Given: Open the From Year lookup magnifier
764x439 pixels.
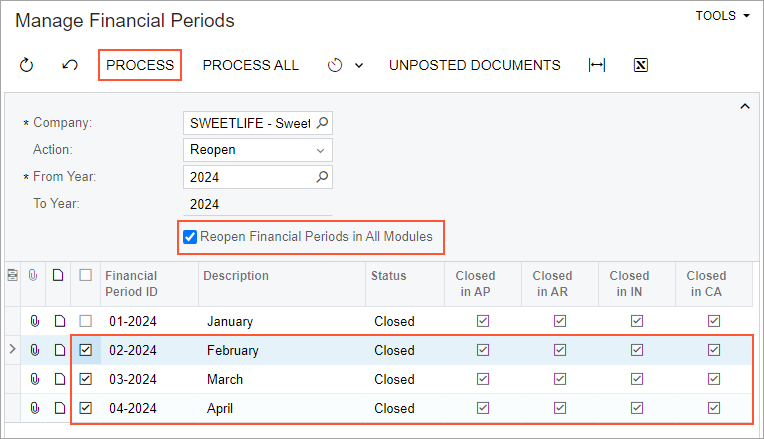Looking at the screenshot, I should [x=322, y=177].
